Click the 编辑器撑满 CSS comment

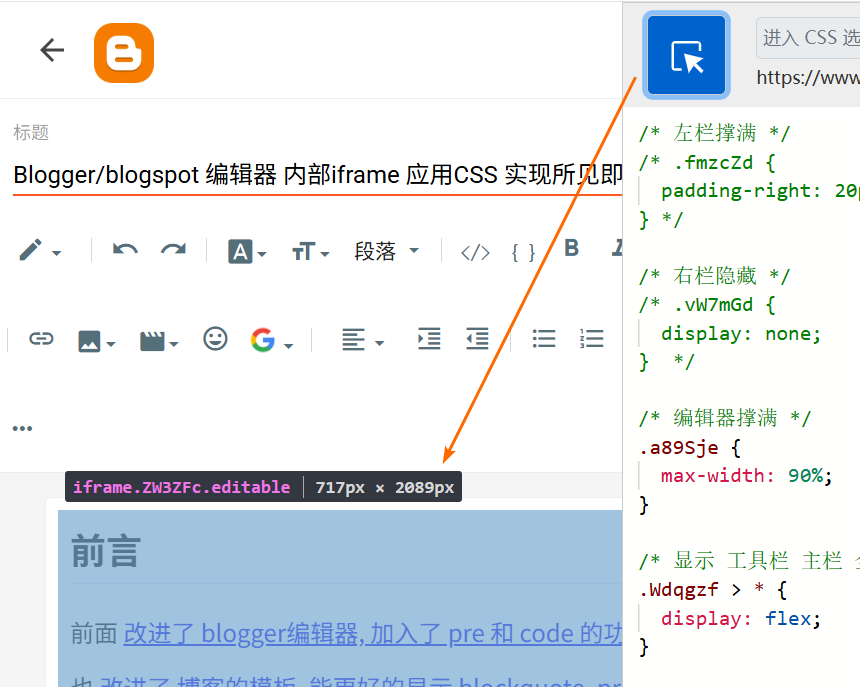[725, 418]
